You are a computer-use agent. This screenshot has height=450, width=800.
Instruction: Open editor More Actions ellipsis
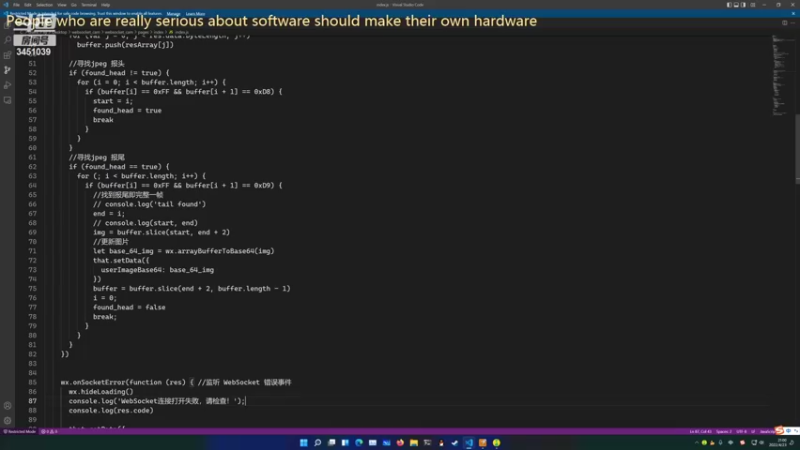(x=793, y=22)
